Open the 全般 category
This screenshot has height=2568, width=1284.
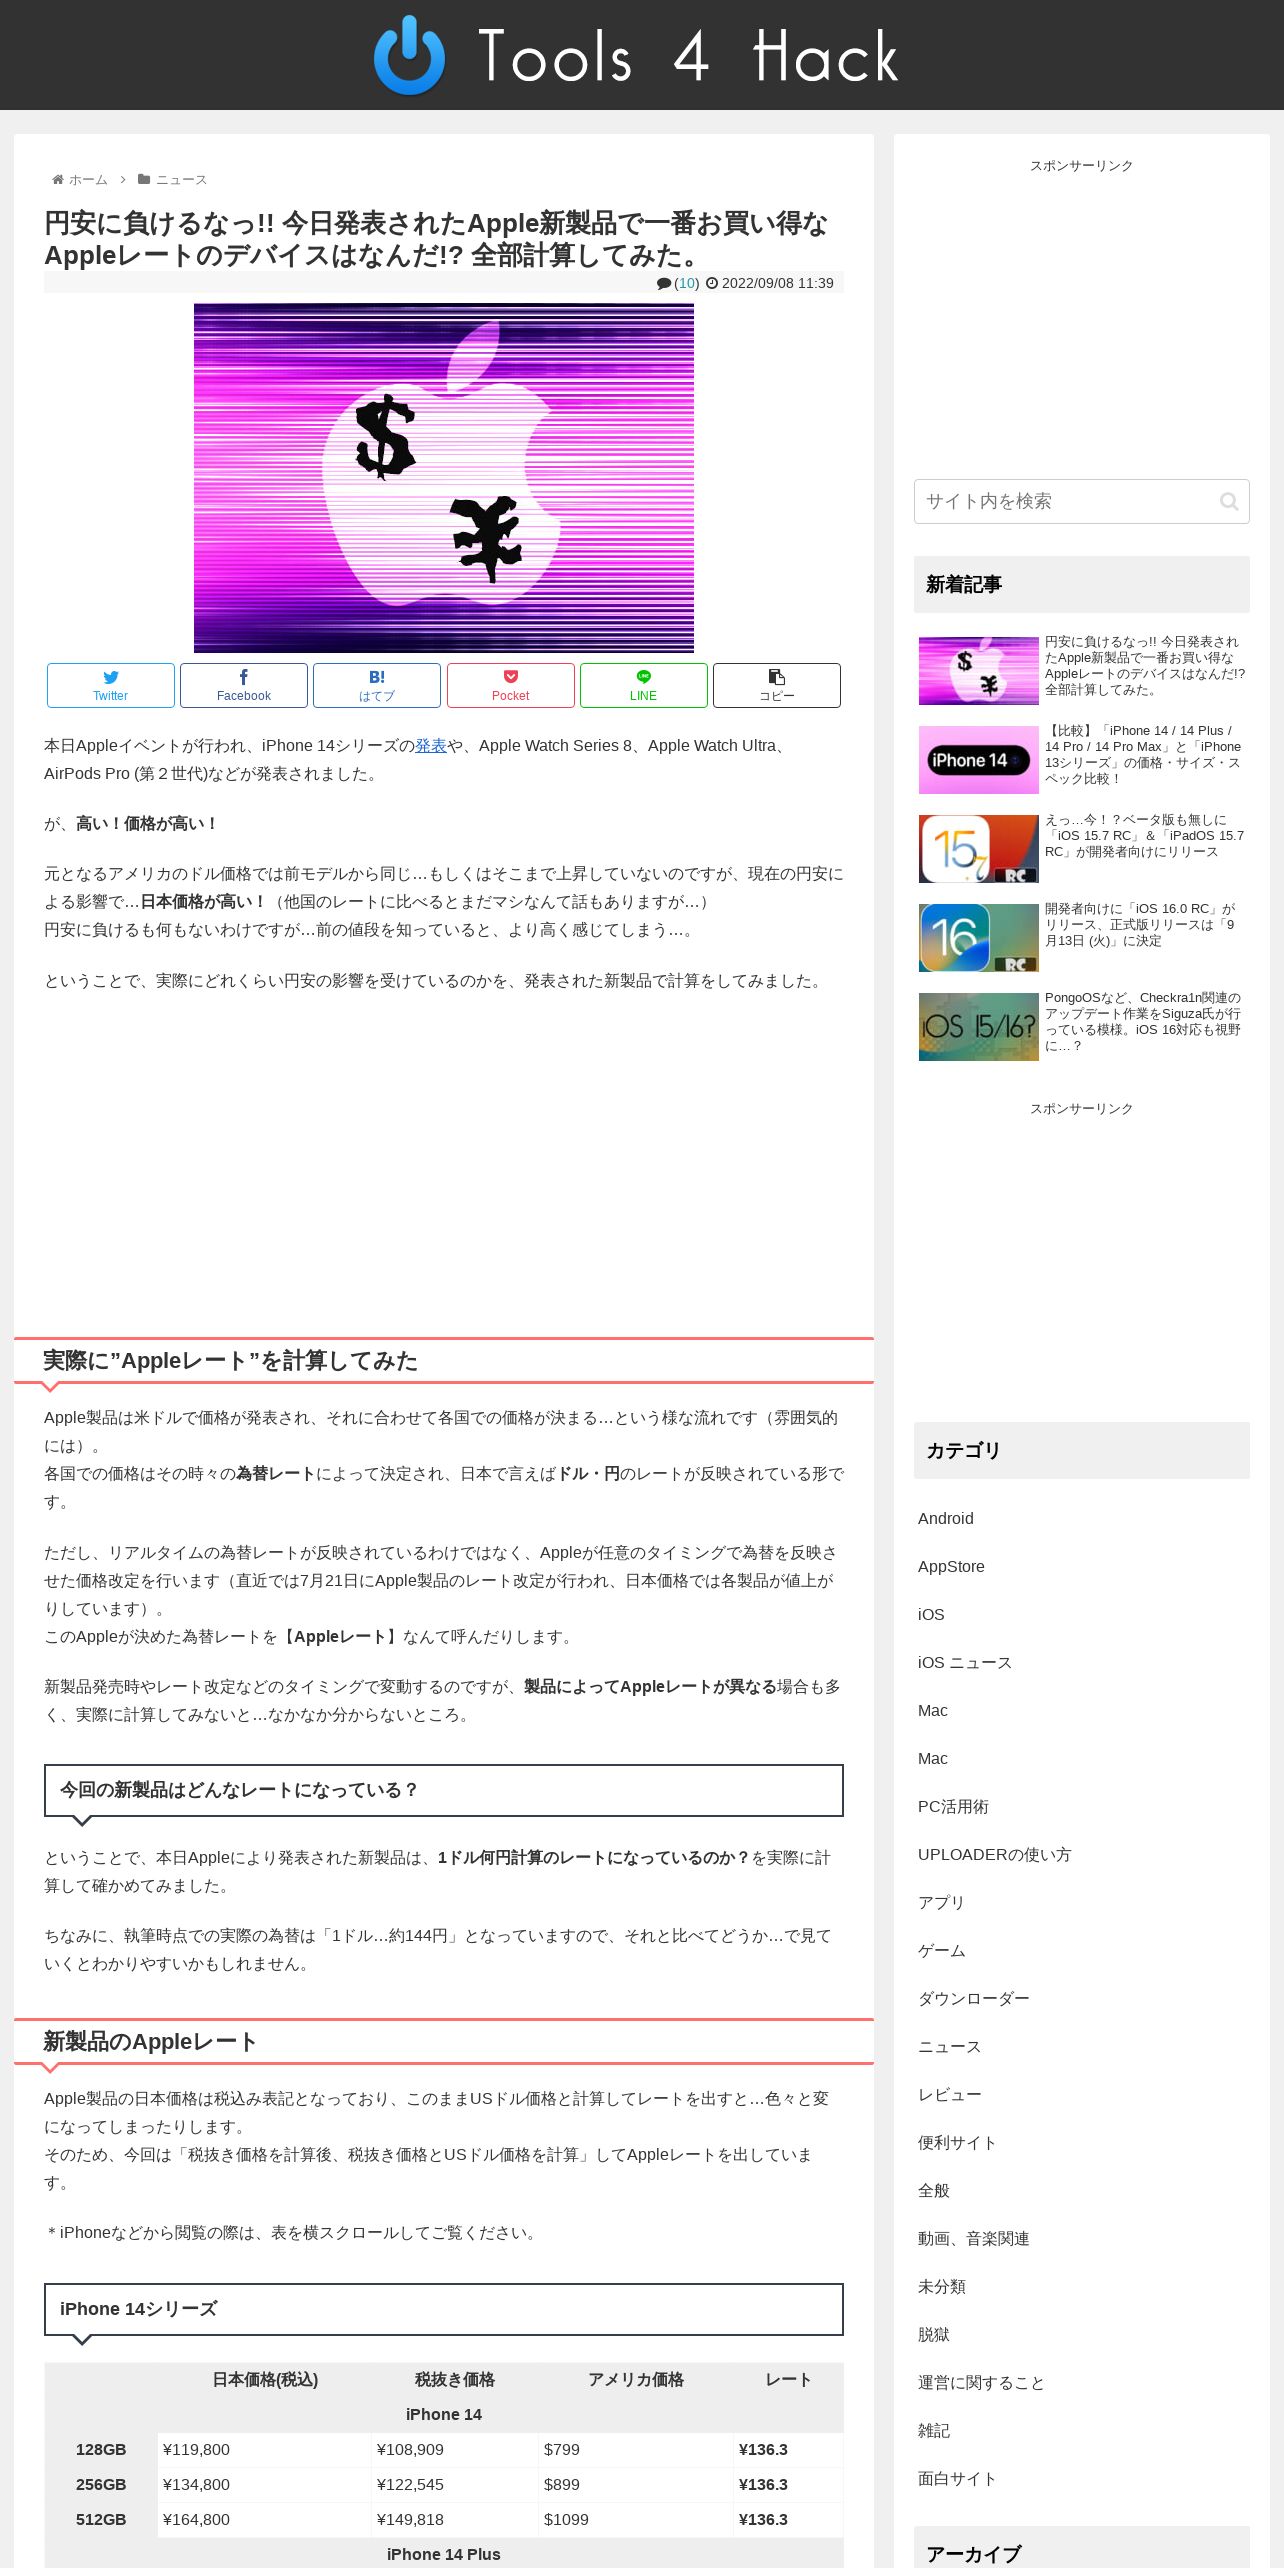[934, 2190]
